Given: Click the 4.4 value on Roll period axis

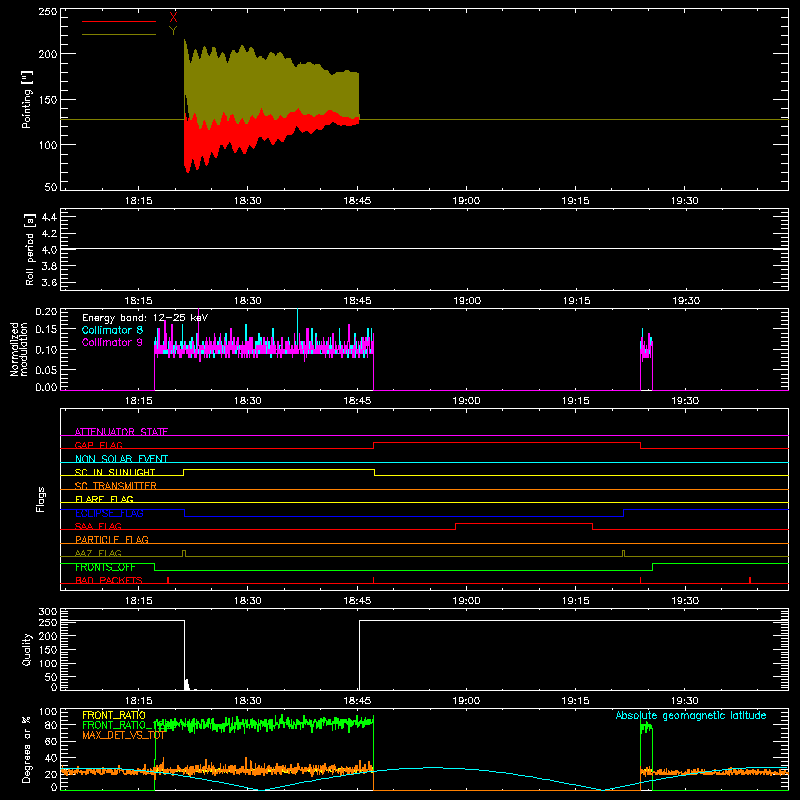Looking at the screenshot, I should pos(49,217).
